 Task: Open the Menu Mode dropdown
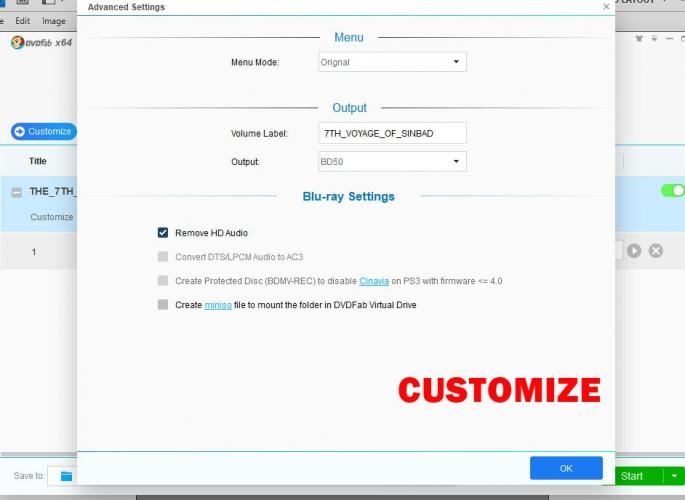[392, 62]
